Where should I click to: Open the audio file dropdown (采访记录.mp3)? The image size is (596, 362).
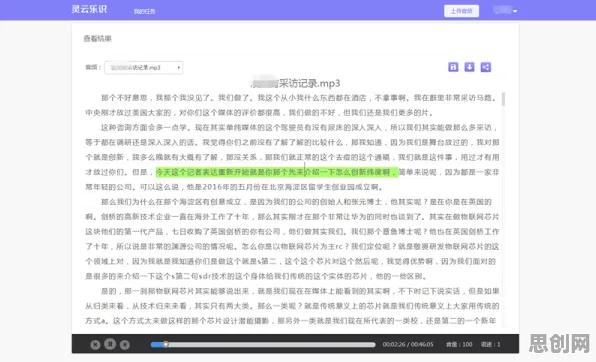(144, 67)
